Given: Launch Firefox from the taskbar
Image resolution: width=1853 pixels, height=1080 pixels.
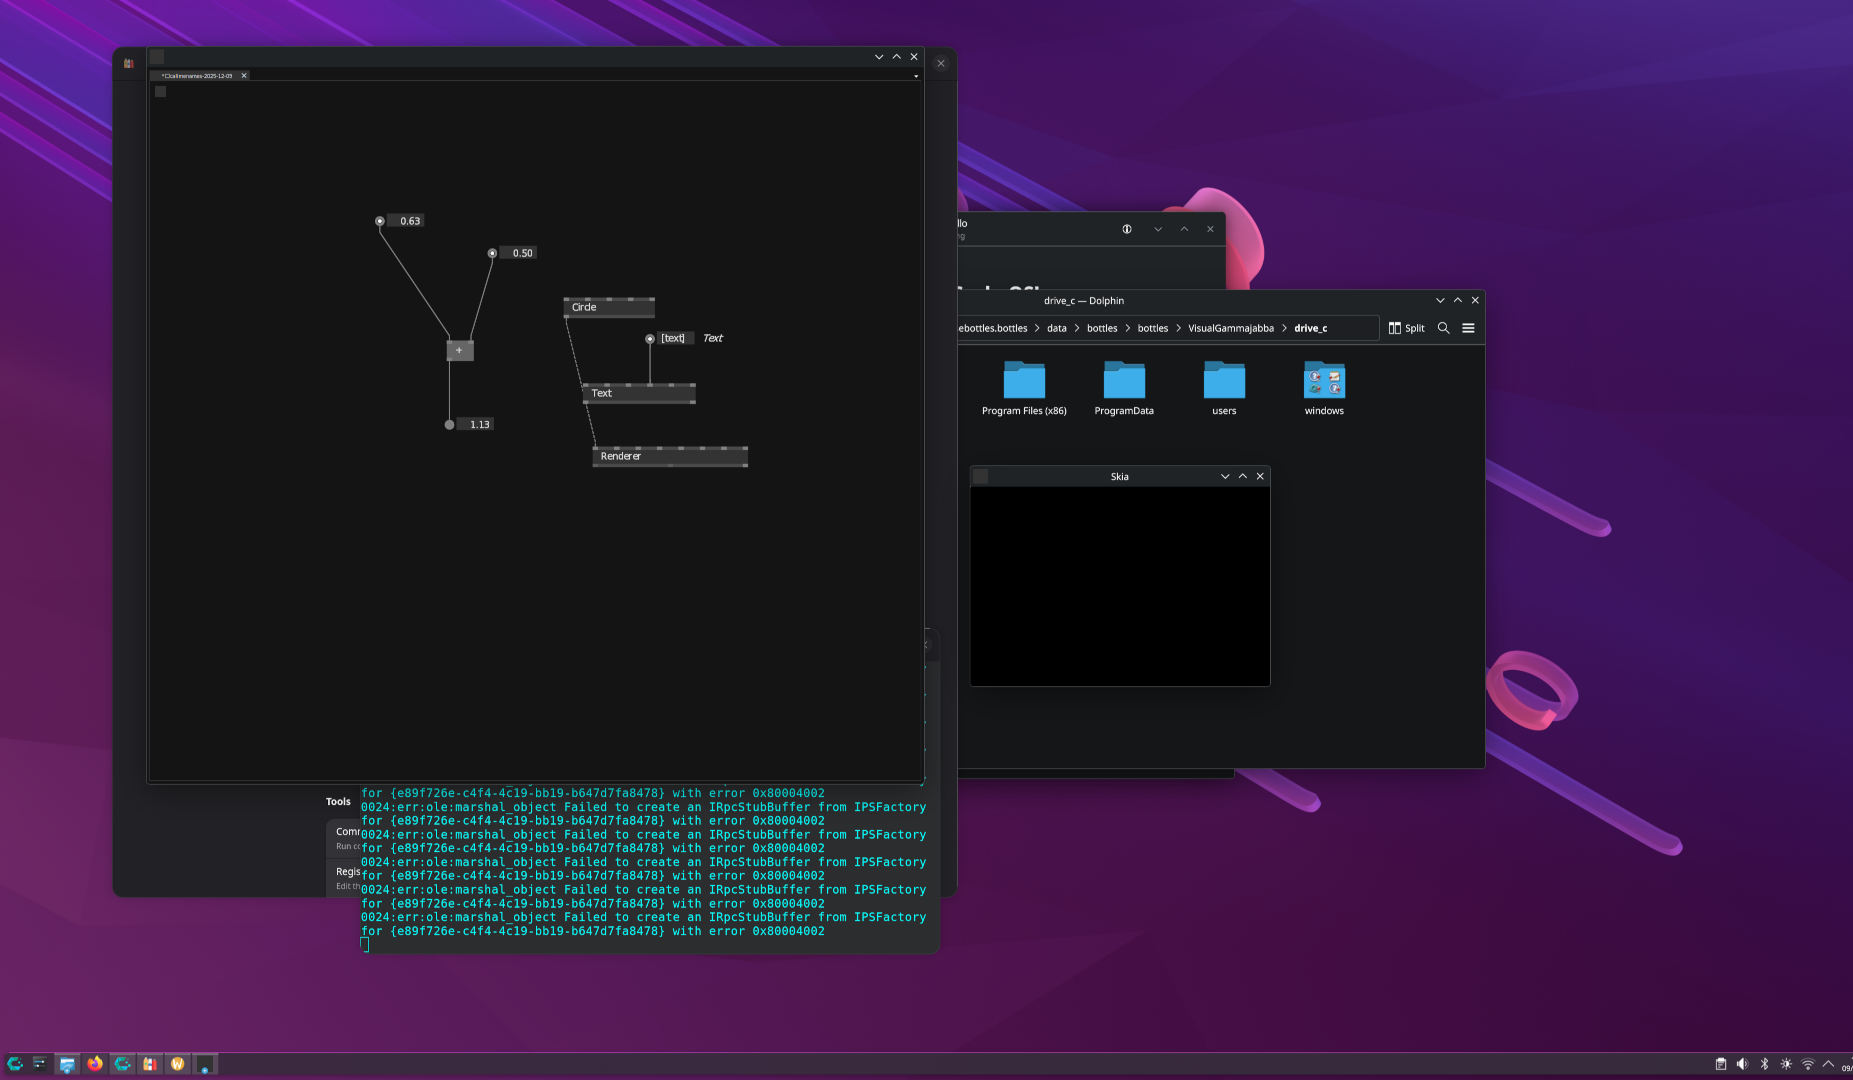Looking at the screenshot, I should tap(95, 1064).
